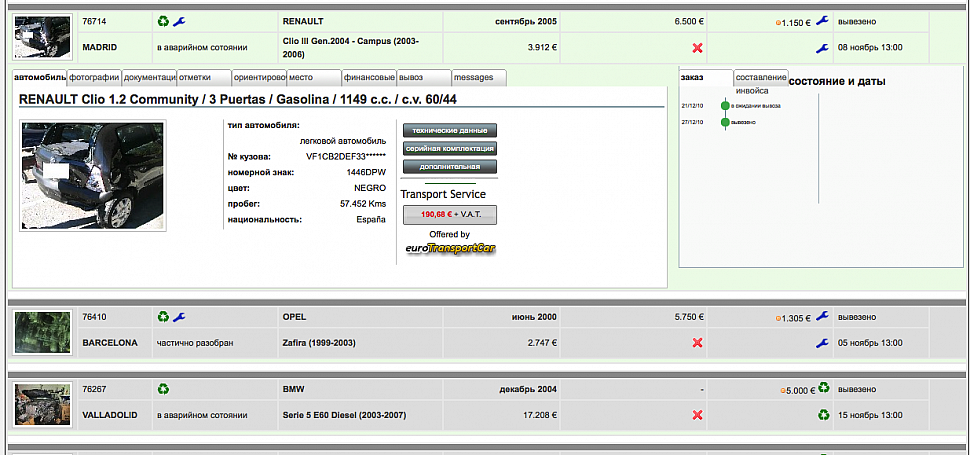Viewport: 970px width, 455px height.
Task: Click the recycle icon in the 76267 row
Action: [x=163, y=389]
